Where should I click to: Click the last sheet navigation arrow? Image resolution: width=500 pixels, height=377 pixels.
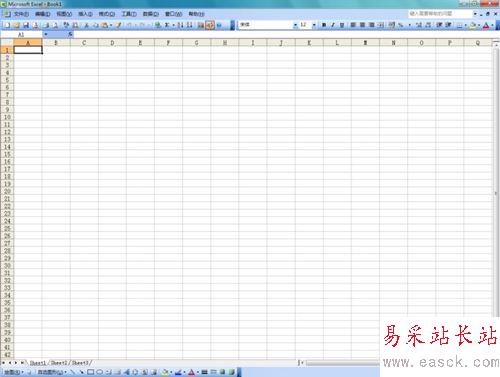pos(22,363)
